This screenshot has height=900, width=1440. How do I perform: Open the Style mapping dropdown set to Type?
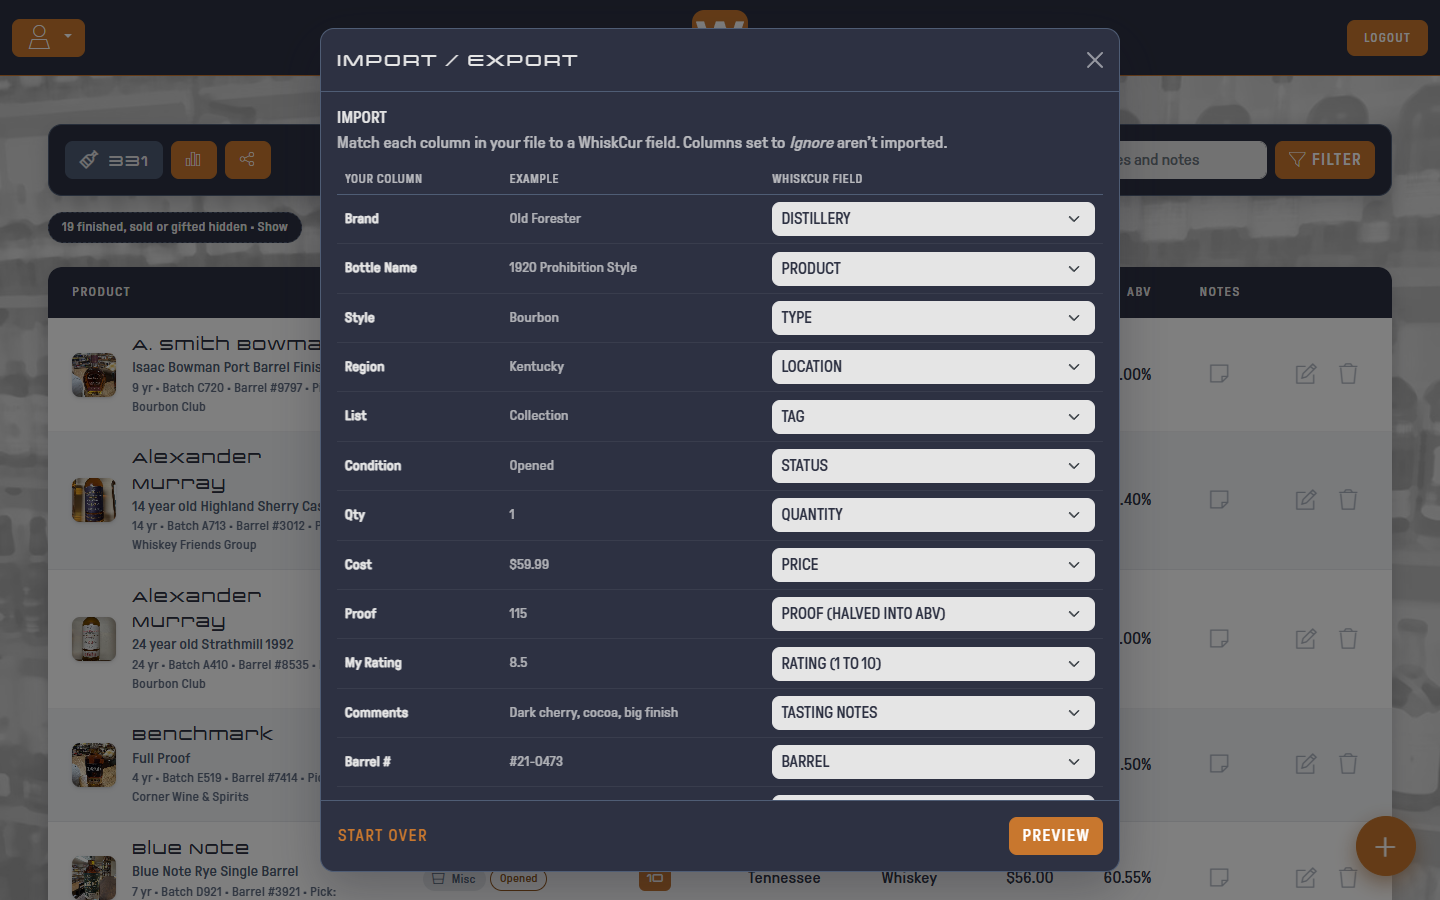tap(933, 318)
